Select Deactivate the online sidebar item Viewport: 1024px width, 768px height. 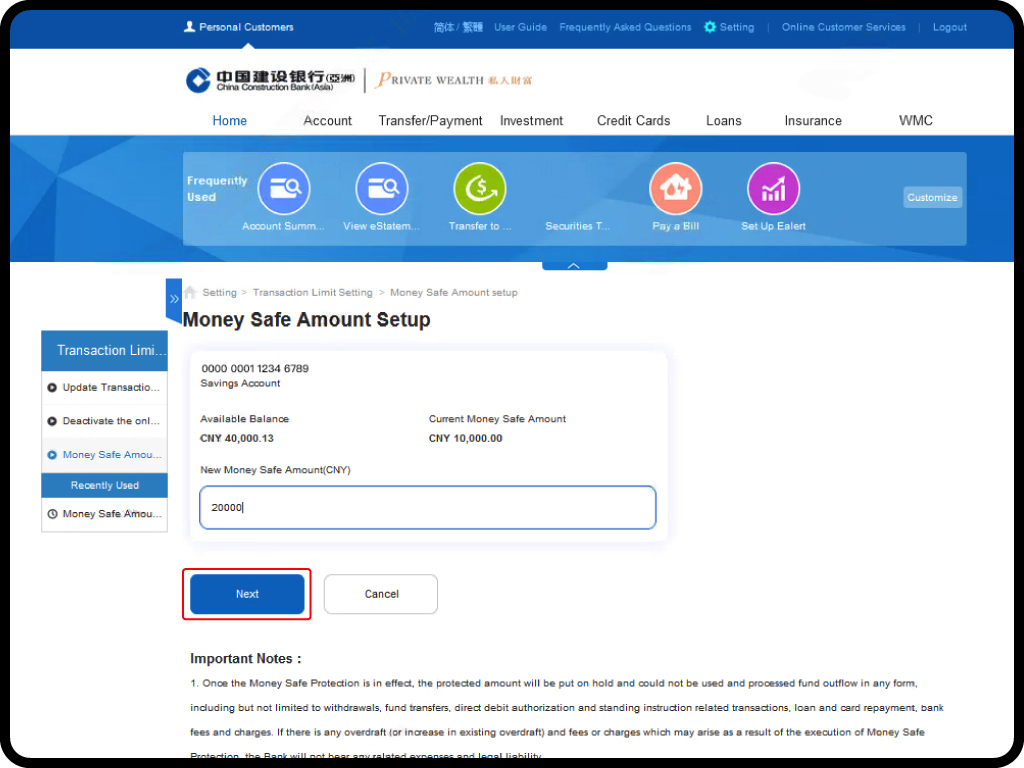pos(104,421)
